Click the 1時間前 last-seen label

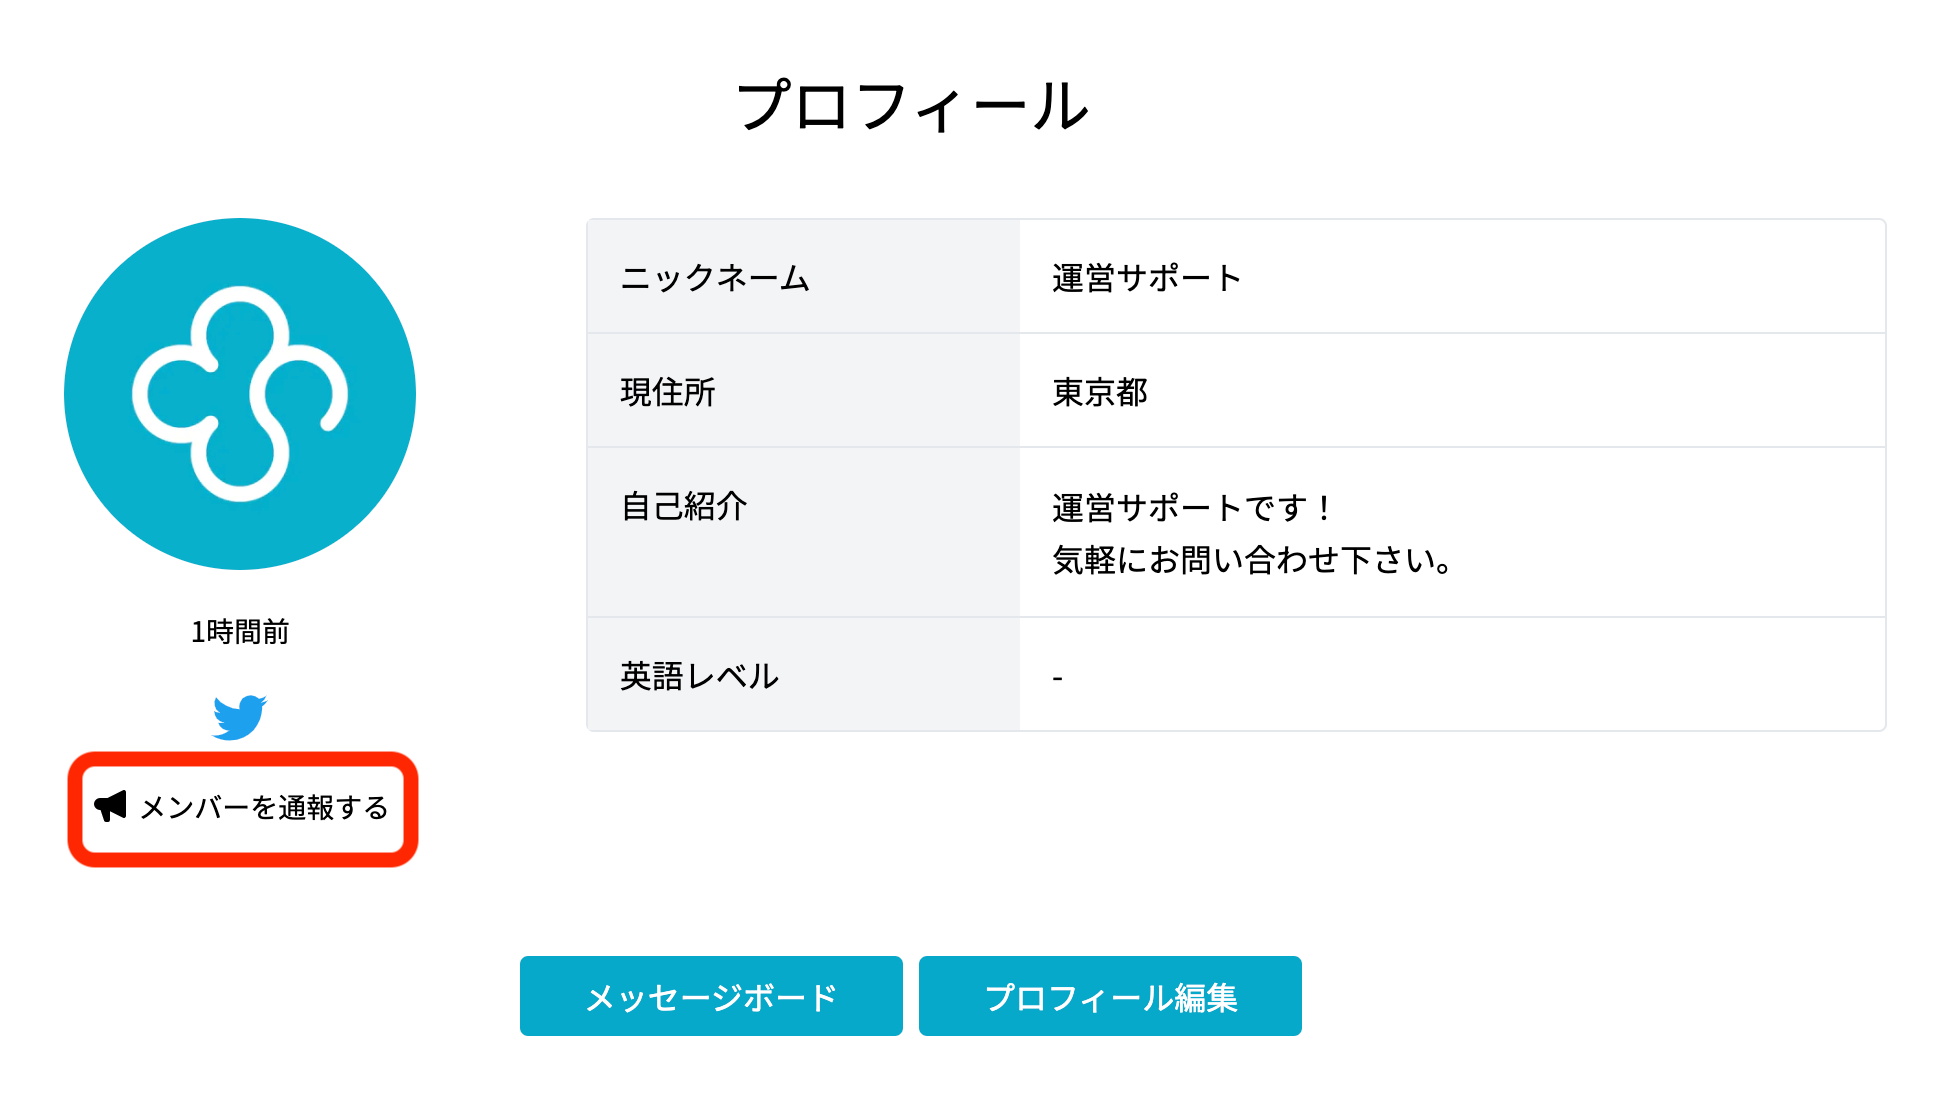[240, 632]
